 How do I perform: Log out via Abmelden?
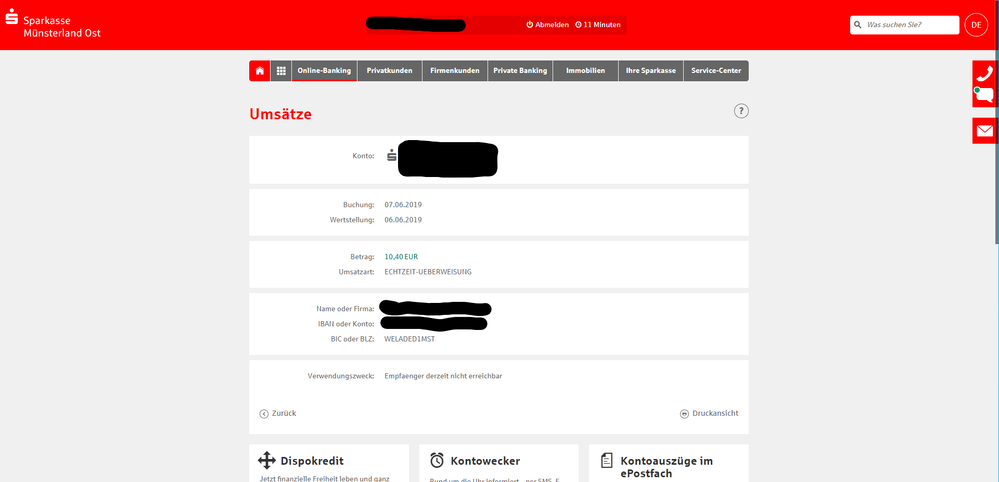pyautogui.click(x=548, y=25)
